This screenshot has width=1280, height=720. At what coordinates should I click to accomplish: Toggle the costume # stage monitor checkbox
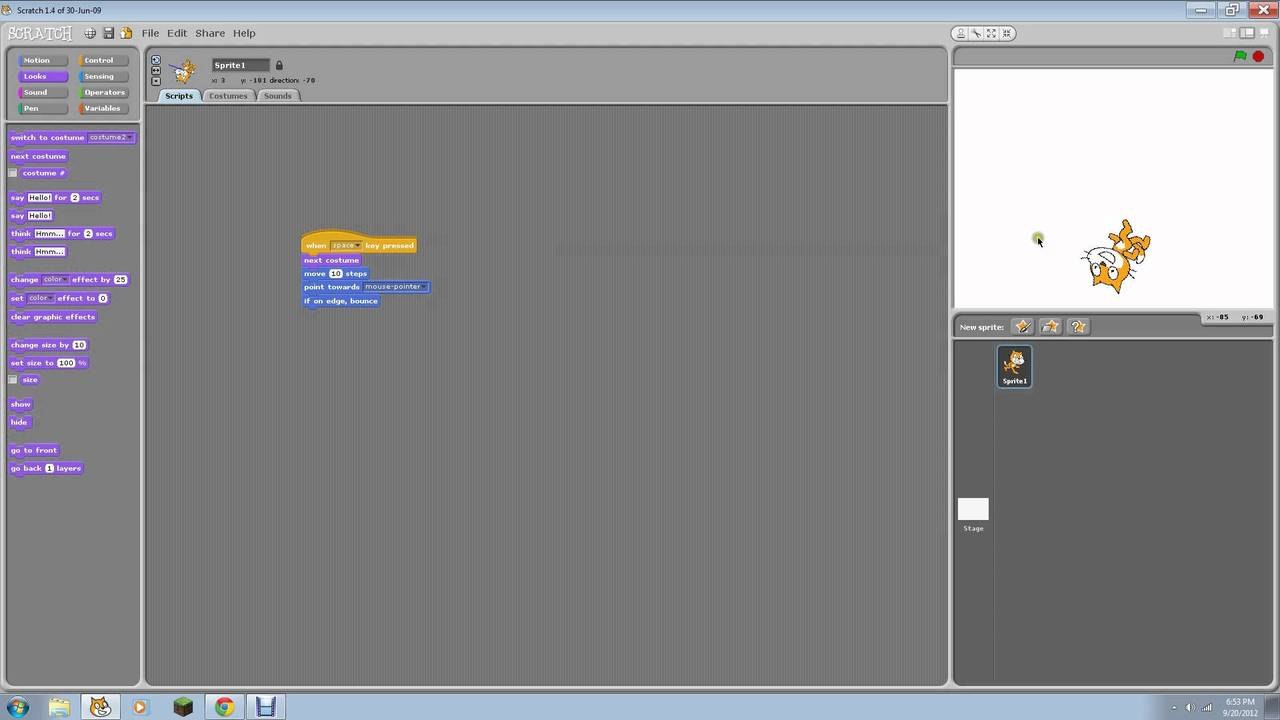(x=13, y=173)
